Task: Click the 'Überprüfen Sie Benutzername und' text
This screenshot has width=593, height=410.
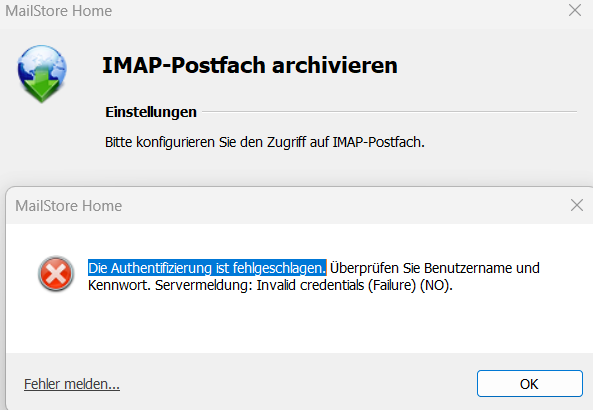Action: (435, 268)
